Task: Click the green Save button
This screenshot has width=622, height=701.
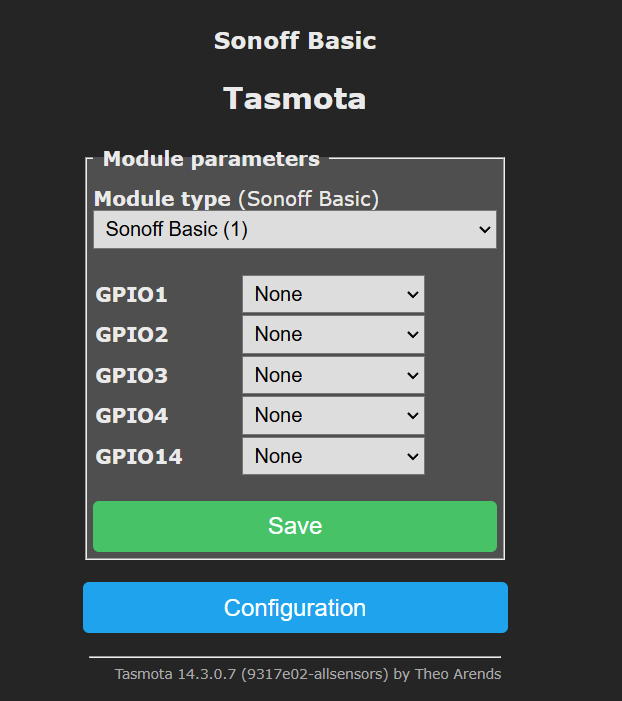Action: click(x=295, y=526)
